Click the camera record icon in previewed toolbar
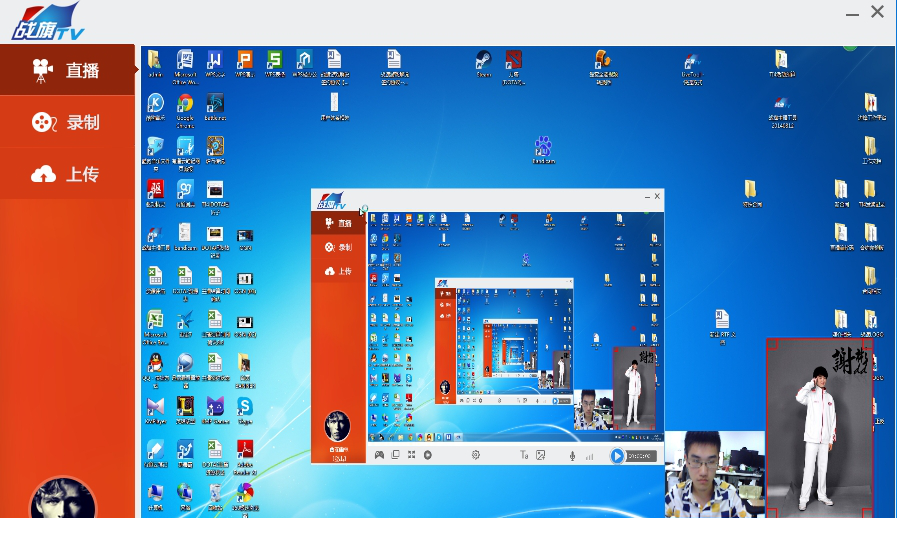 [x=427, y=455]
